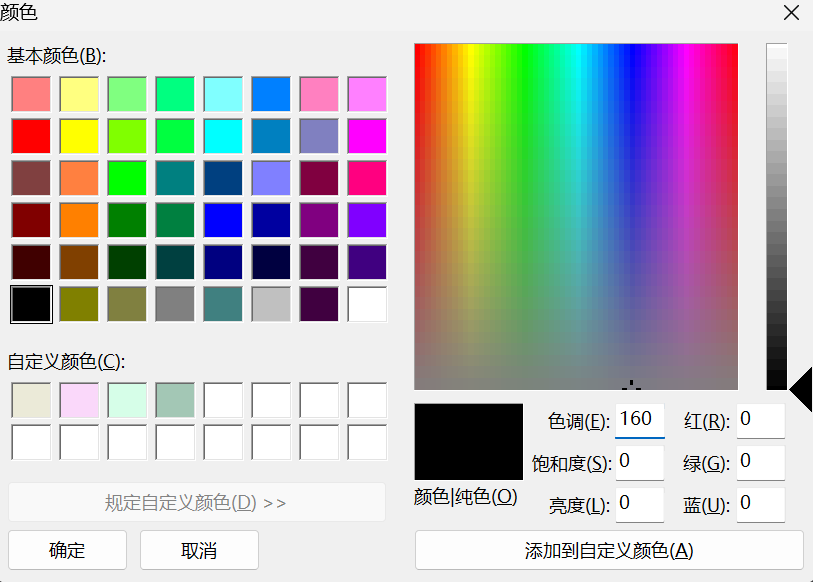Focus the 饱和度 input field
The width and height of the screenshot is (813, 582).
click(639, 462)
